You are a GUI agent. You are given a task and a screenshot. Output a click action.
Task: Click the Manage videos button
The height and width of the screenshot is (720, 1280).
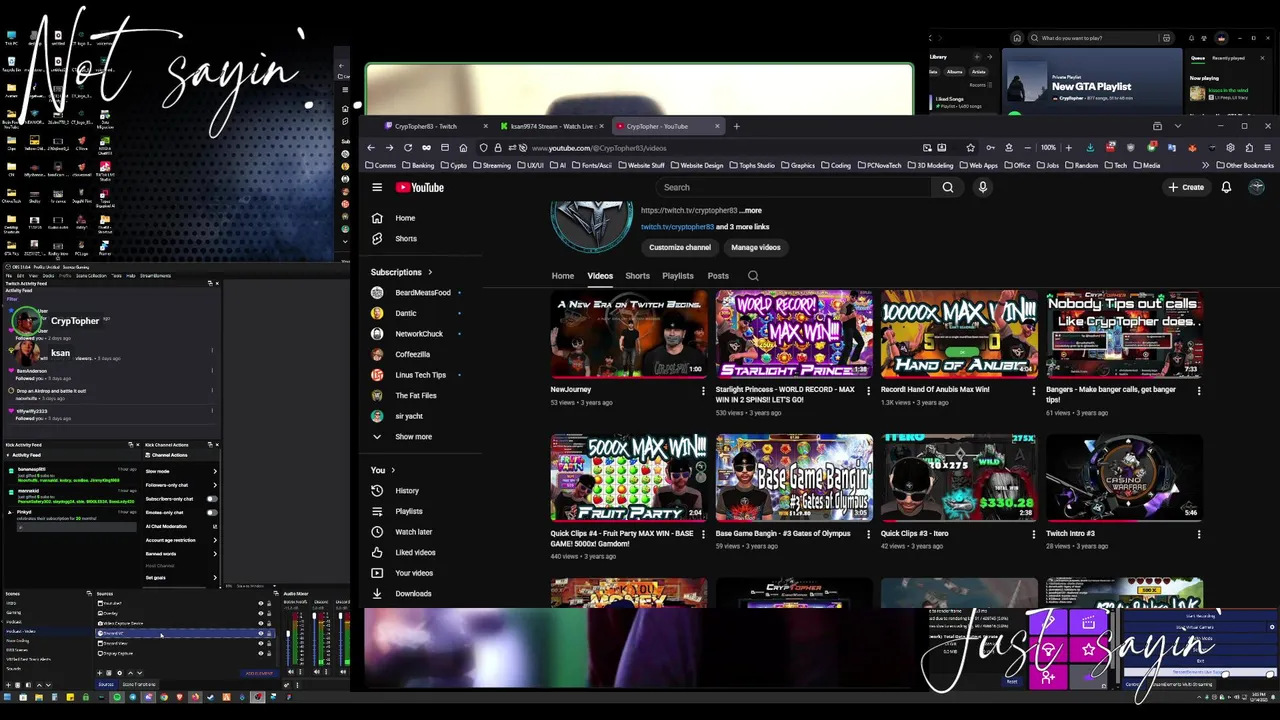click(x=756, y=247)
